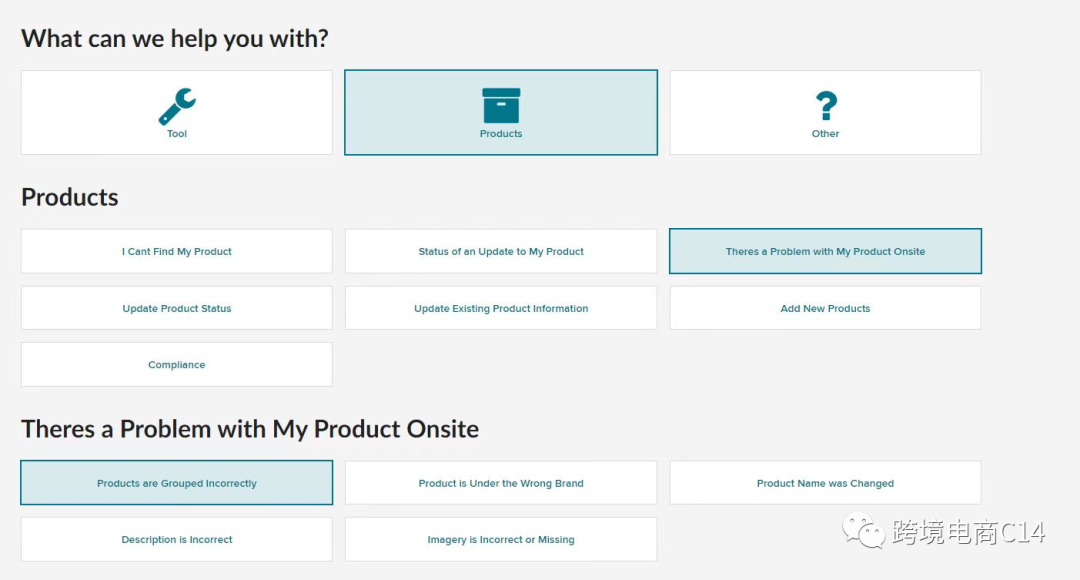The height and width of the screenshot is (580, 1080).
Task: Pick 'Update Existing Product Information'
Action: (x=501, y=309)
